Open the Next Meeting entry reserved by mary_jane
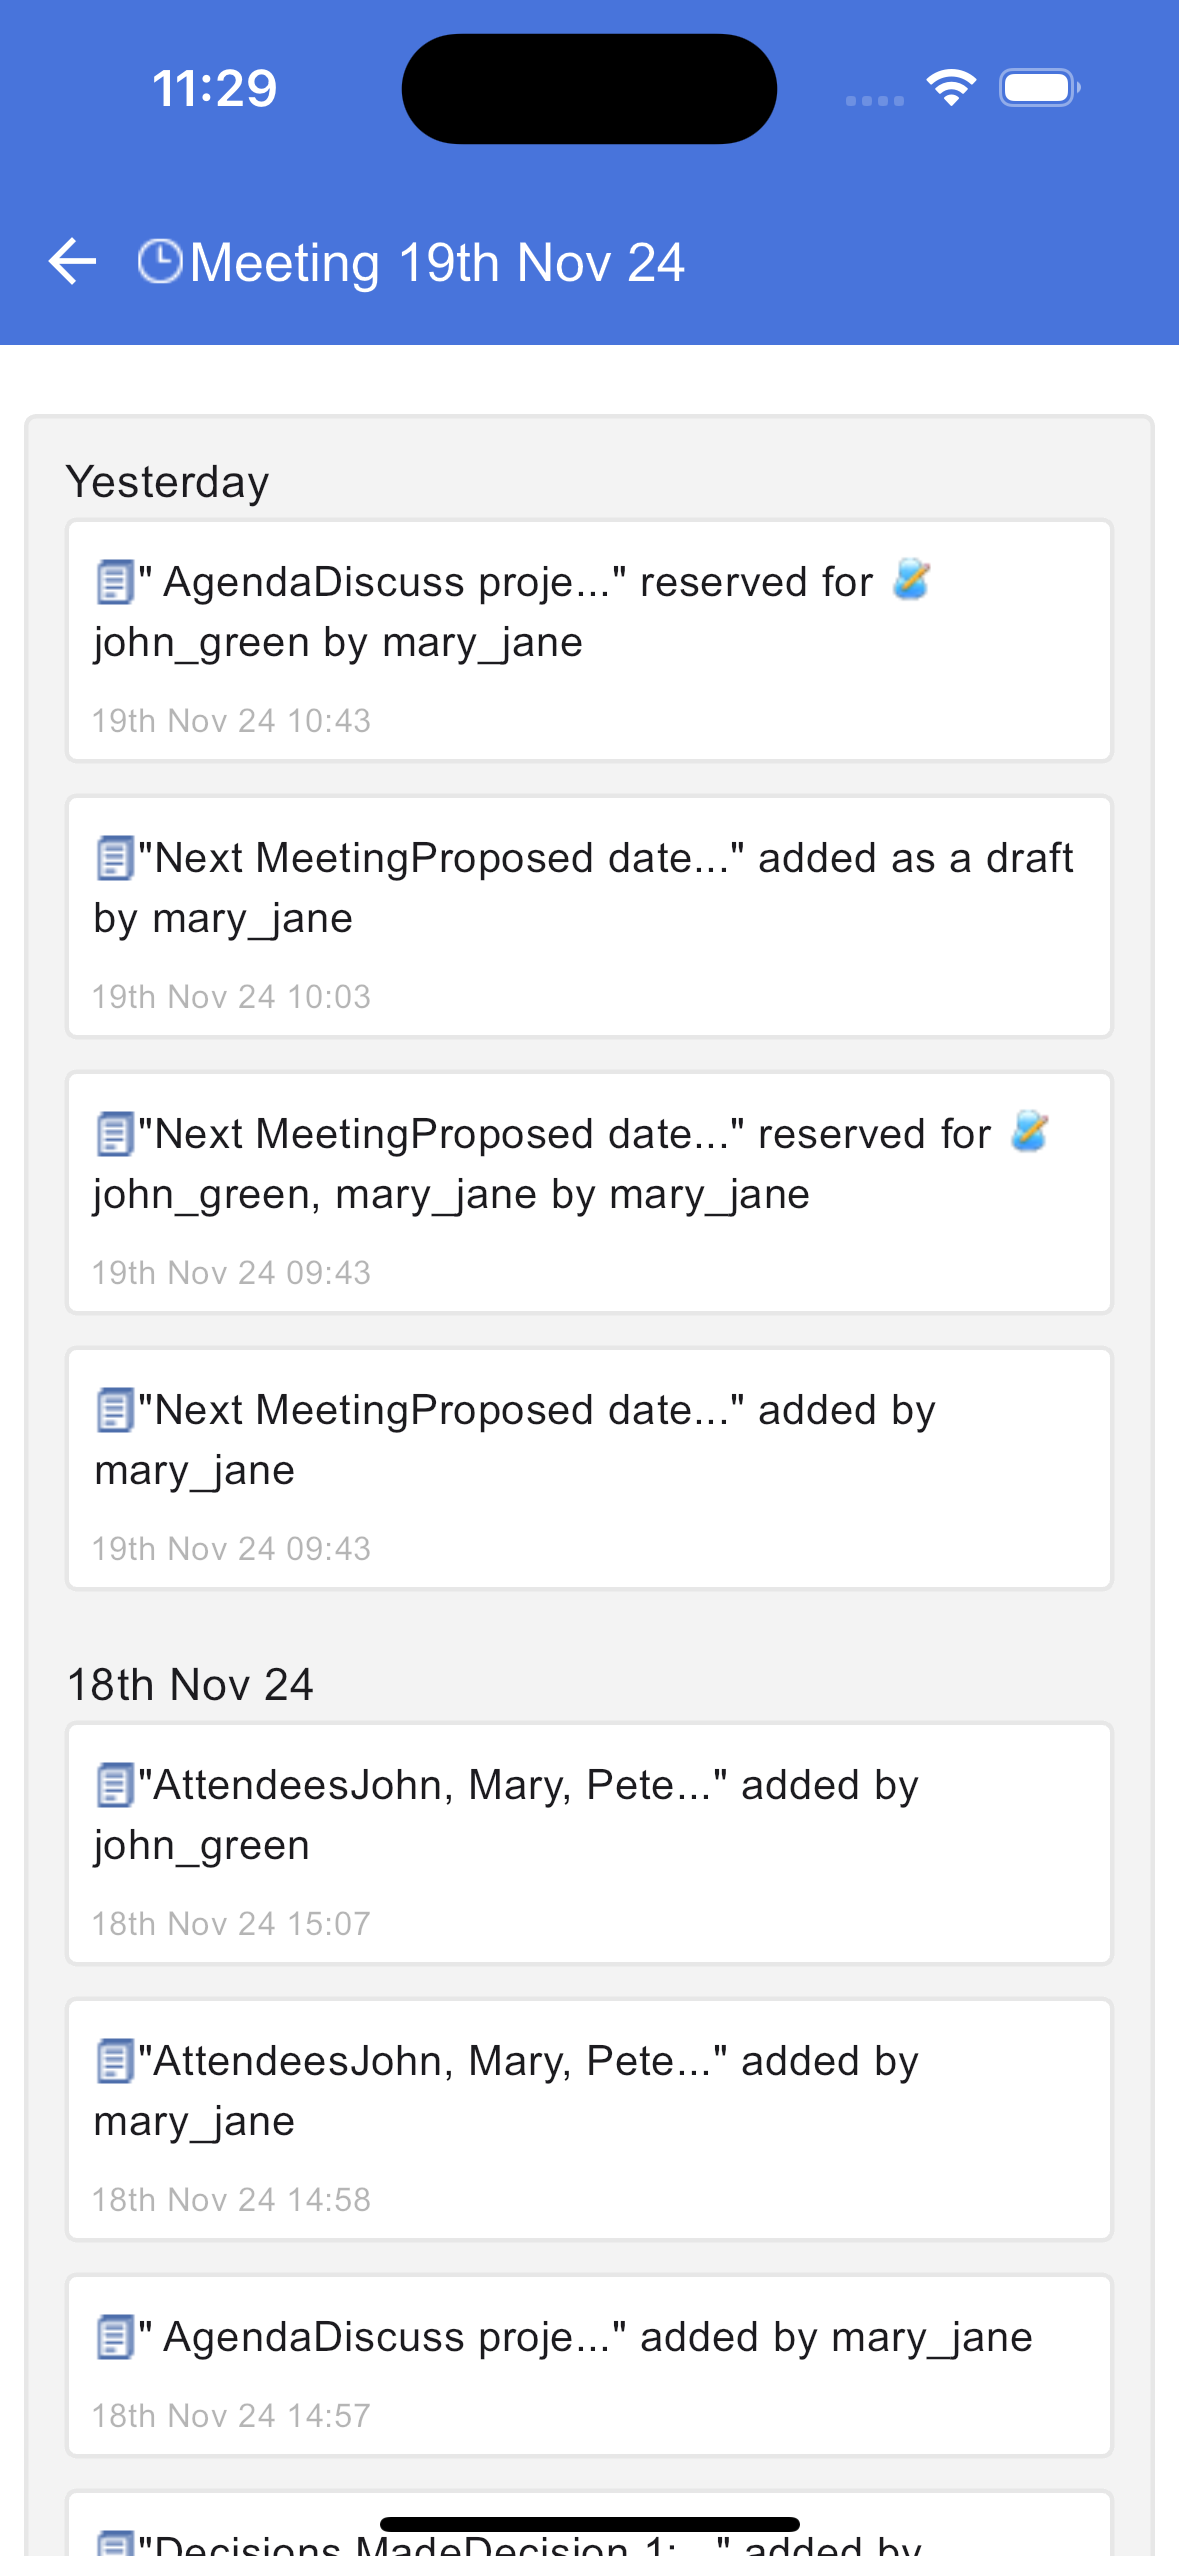Screen dimensions: 1179x2556 (589, 1193)
